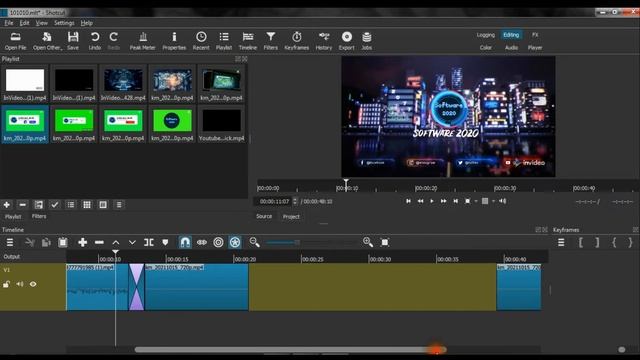
Task: Open the Peak Meter panel
Action: tap(142, 41)
